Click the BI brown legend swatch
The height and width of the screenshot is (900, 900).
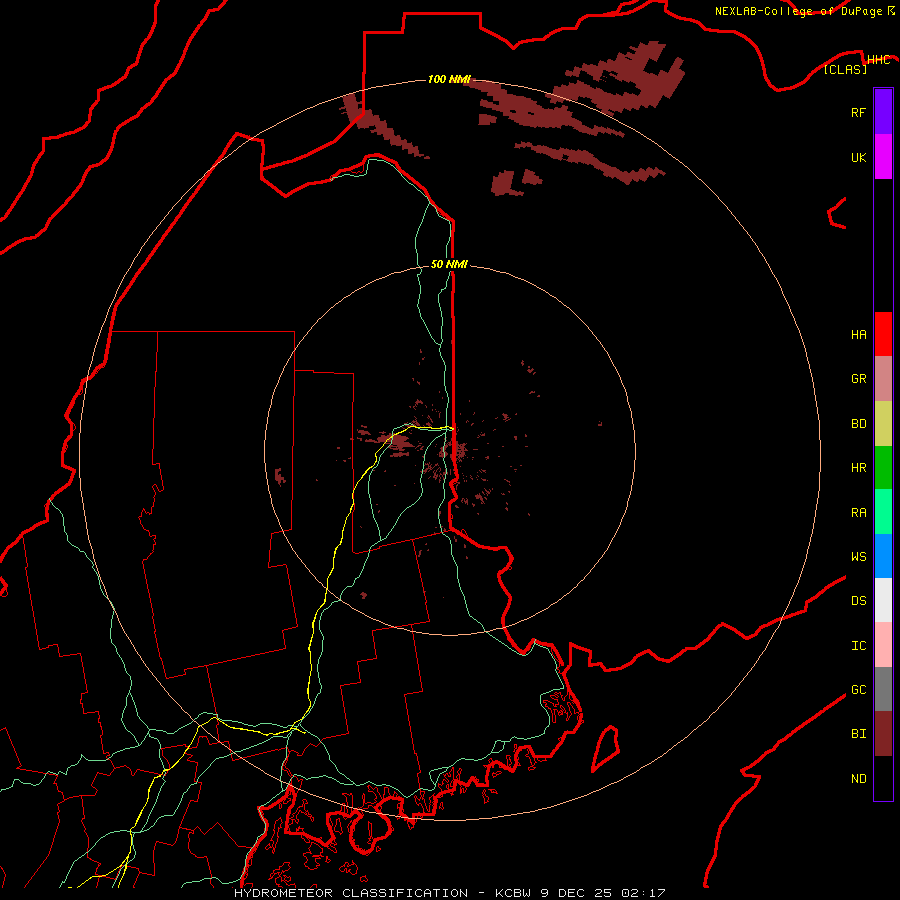[x=883, y=734]
